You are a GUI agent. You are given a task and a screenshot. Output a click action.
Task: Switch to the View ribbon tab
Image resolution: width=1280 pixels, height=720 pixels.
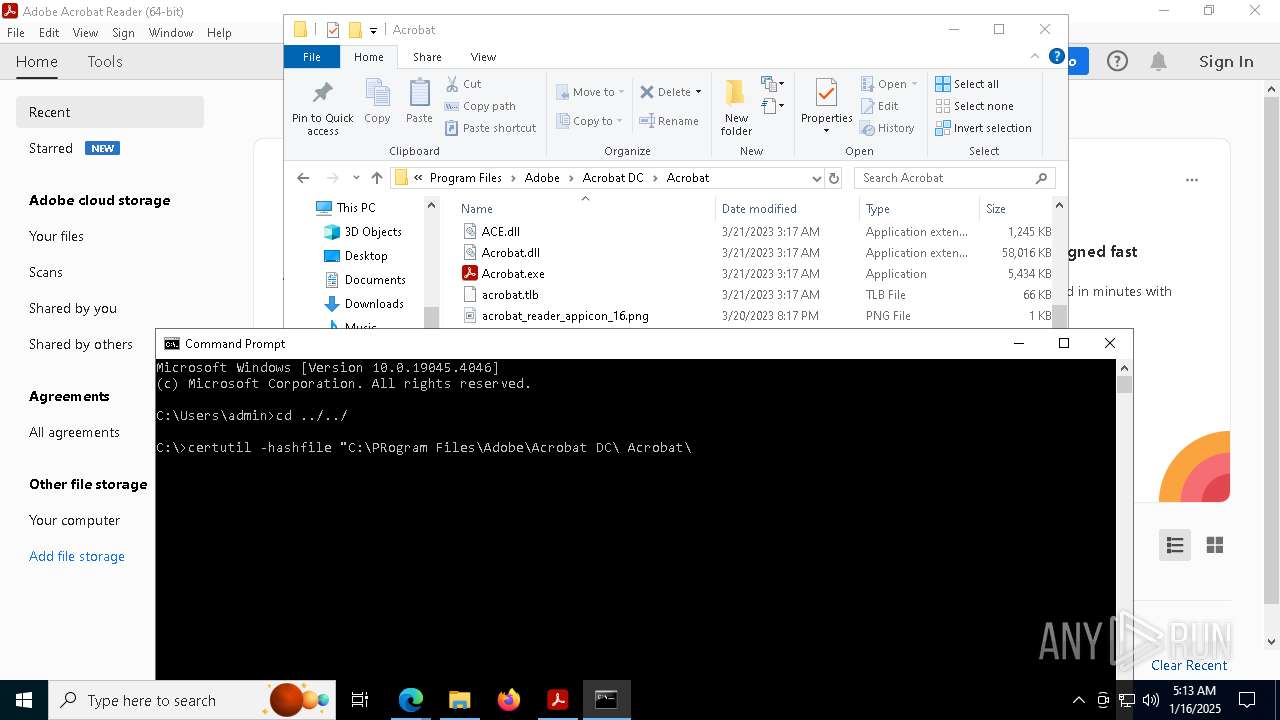coord(483,57)
